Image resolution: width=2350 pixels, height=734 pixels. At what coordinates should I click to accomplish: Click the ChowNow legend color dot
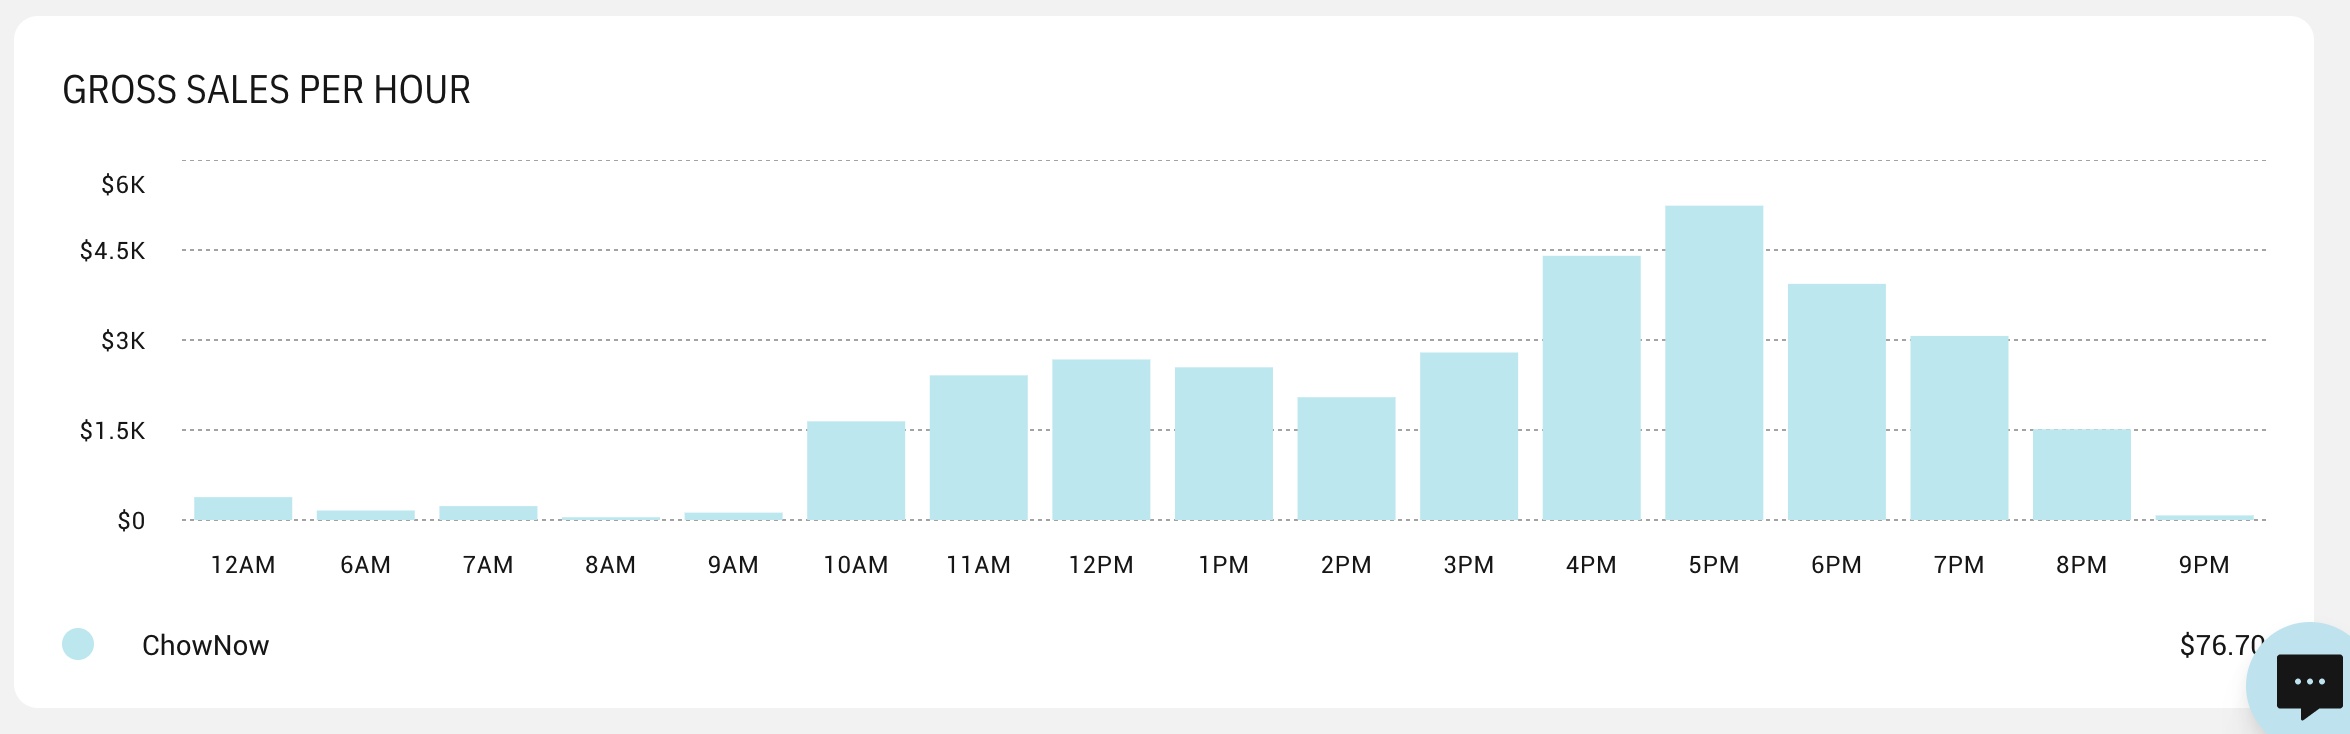coord(78,644)
